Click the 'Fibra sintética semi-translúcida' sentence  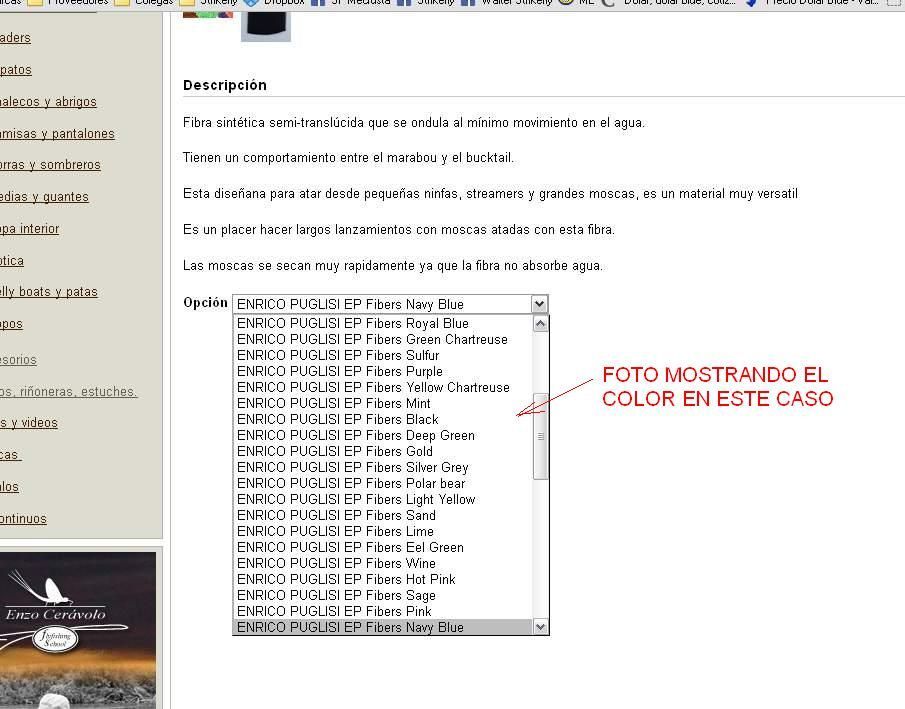point(414,122)
